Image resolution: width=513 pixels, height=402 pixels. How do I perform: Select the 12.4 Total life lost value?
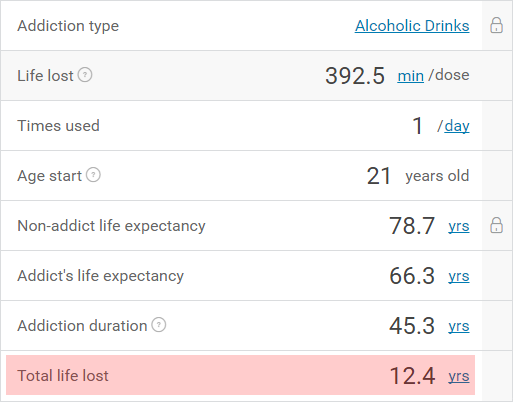click(x=412, y=376)
